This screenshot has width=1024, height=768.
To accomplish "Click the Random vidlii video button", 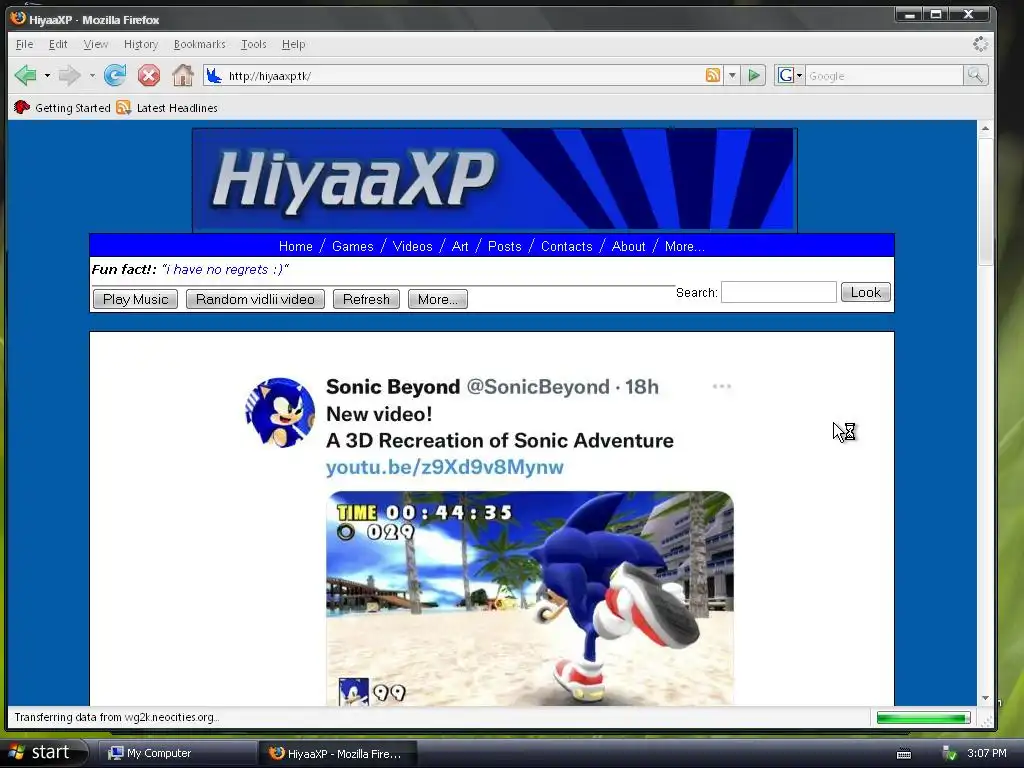I will pyautogui.click(x=255, y=299).
